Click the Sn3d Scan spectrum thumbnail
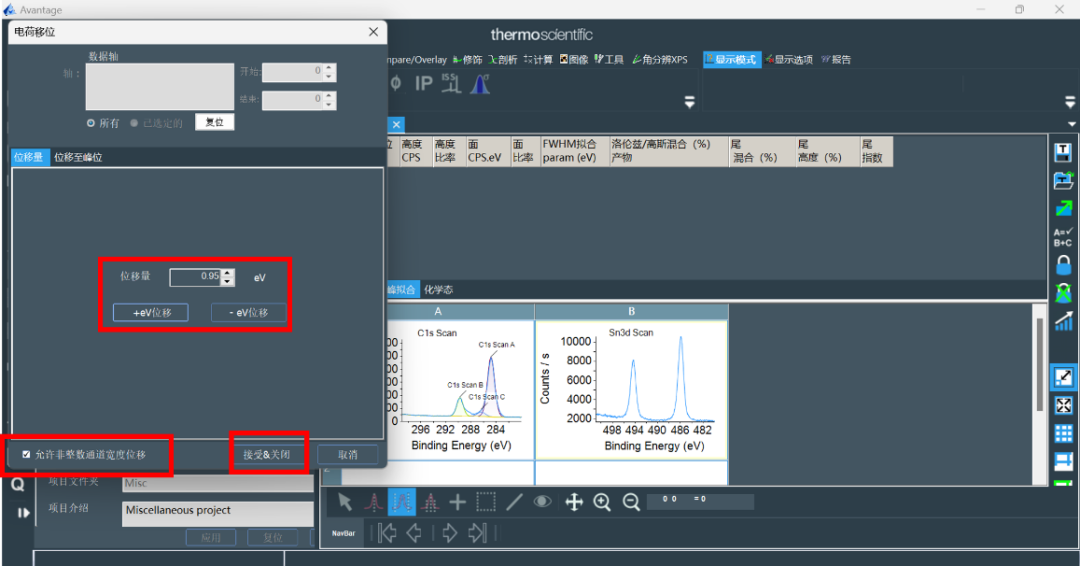This screenshot has height=566, width=1080. point(632,390)
